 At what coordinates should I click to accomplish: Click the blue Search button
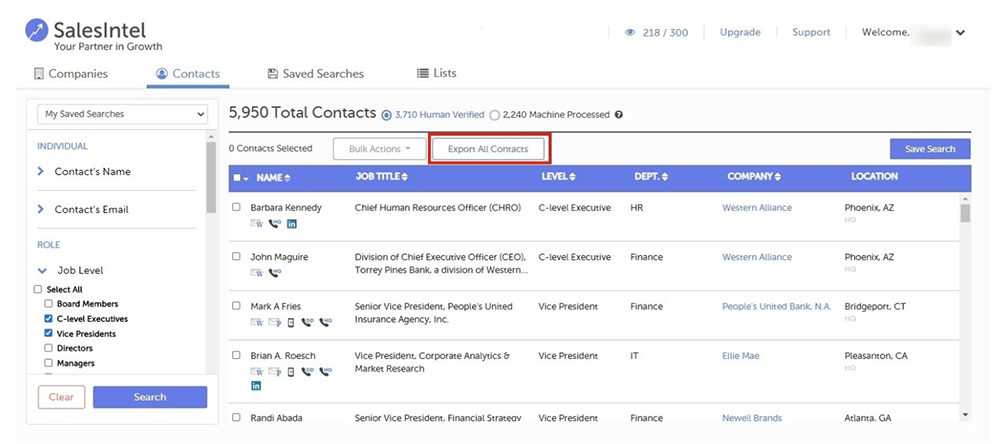coord(150,397)
